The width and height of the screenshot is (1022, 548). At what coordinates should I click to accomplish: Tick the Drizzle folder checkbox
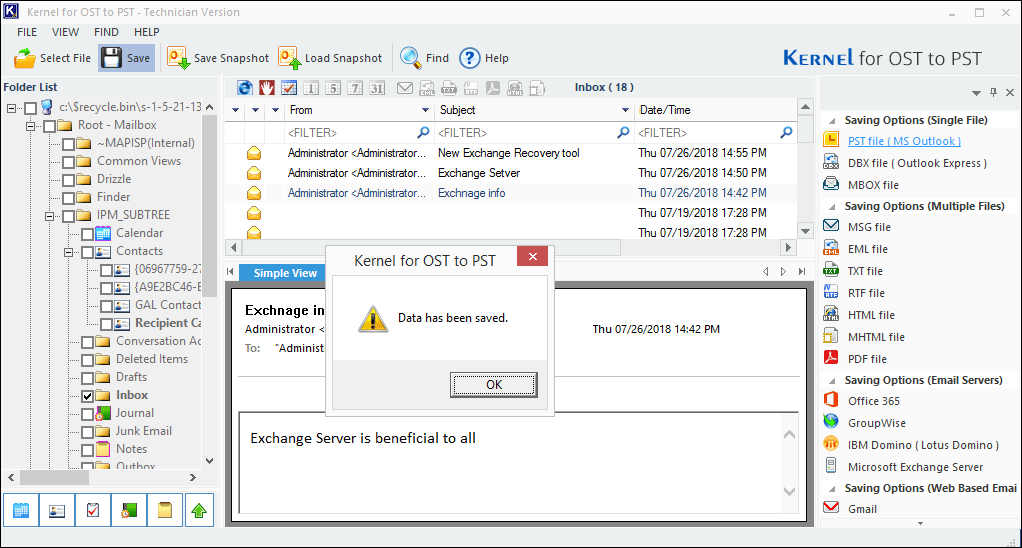[x=68, y=180]
